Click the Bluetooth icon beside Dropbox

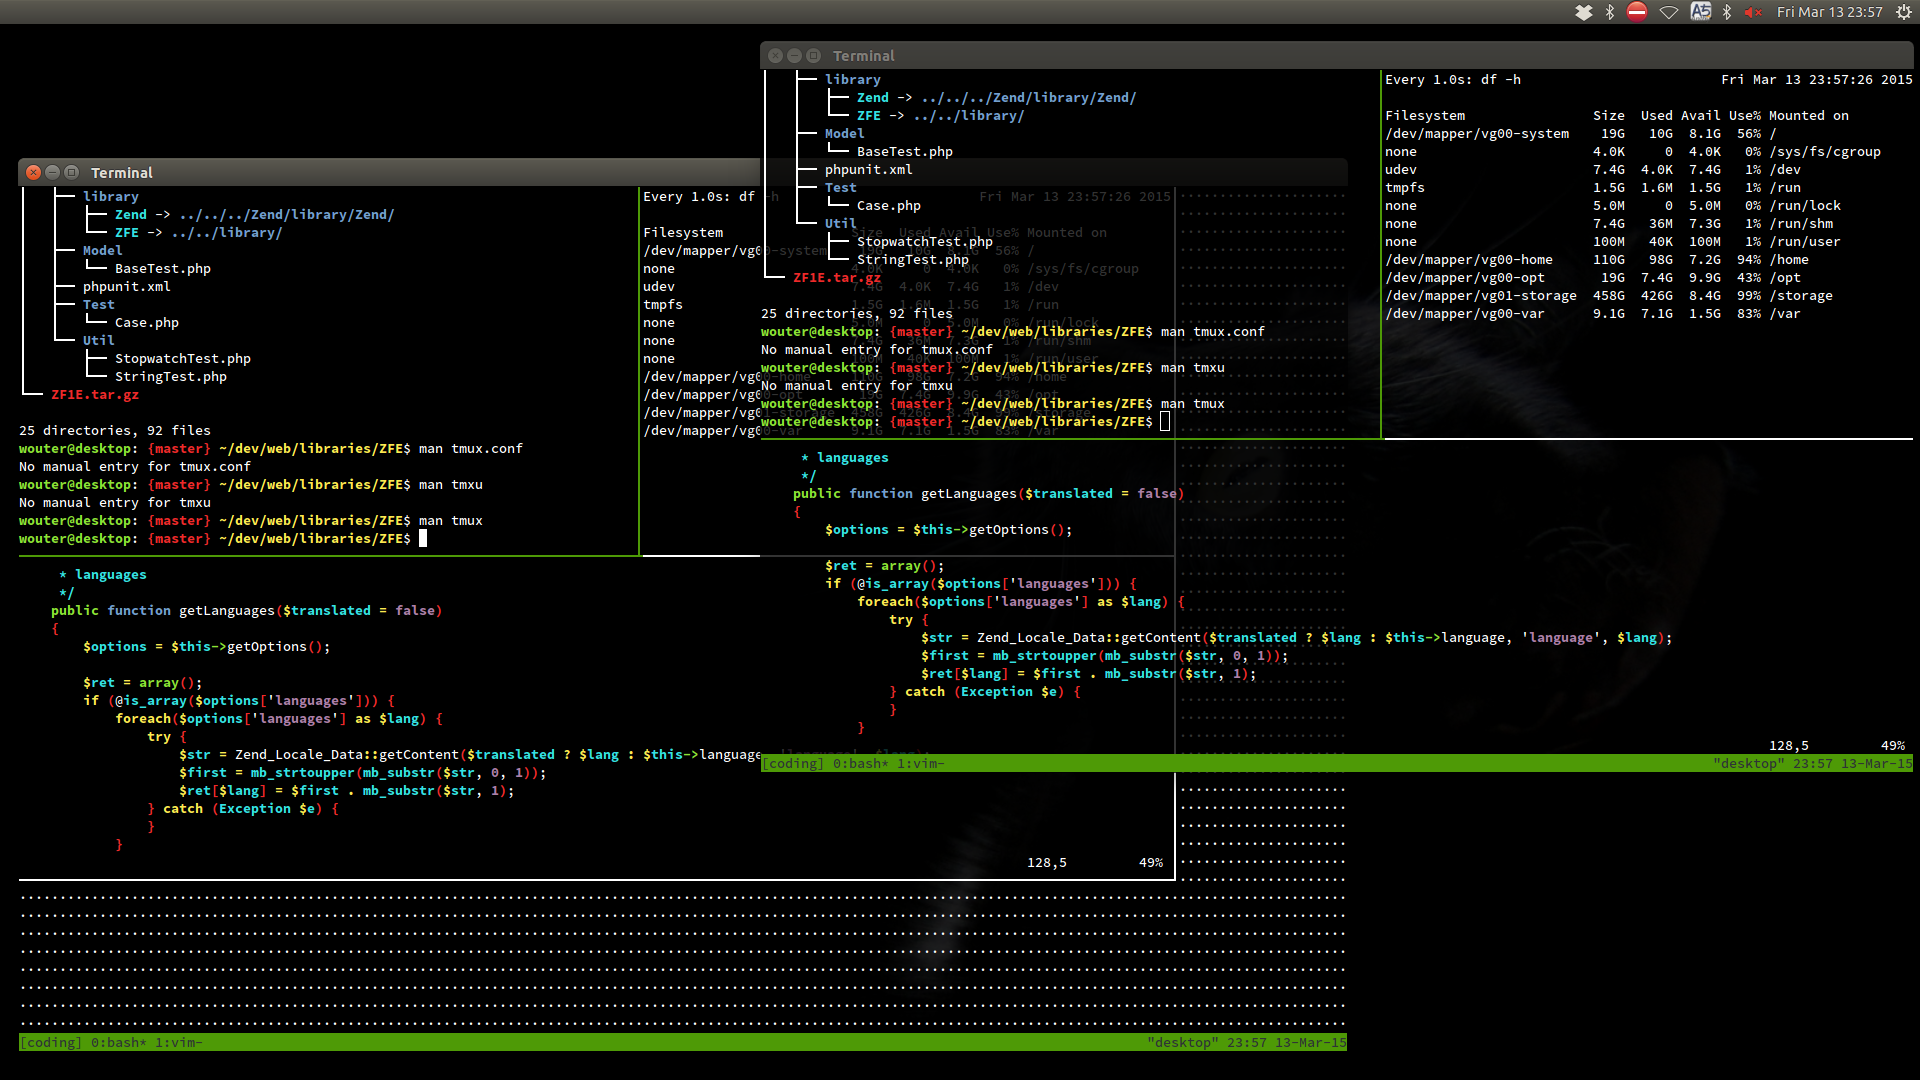coord(1610,12)
